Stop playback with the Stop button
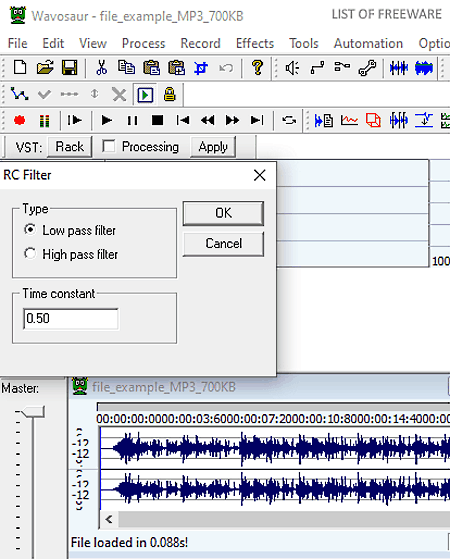Image resolution: width=450 pixels, height=559 pixels. [x=157, y=120]
